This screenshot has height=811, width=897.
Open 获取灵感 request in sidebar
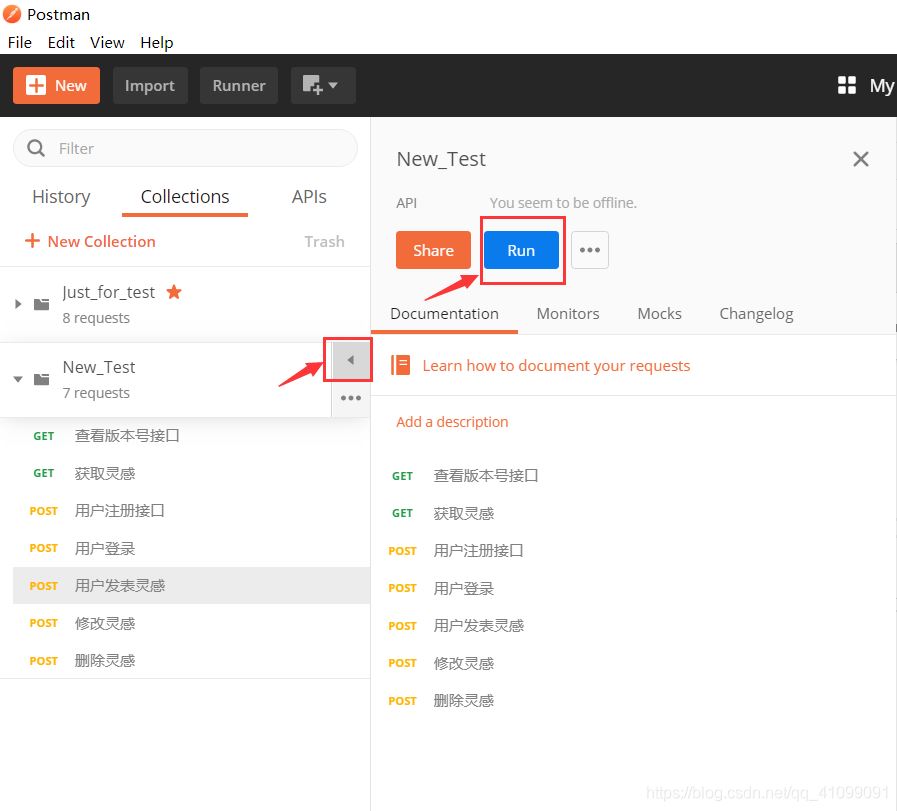pyautogui.click(x=191, y=473)
